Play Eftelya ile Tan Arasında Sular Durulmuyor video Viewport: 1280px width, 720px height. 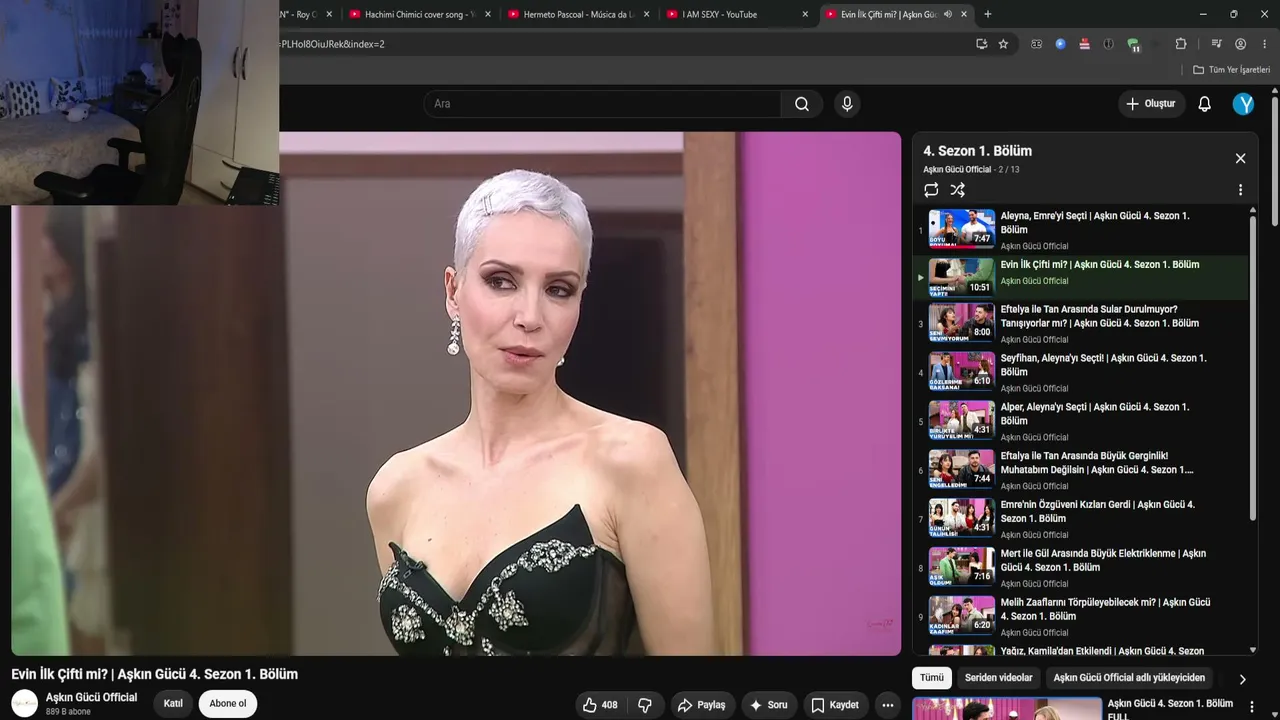(1082, 324)
